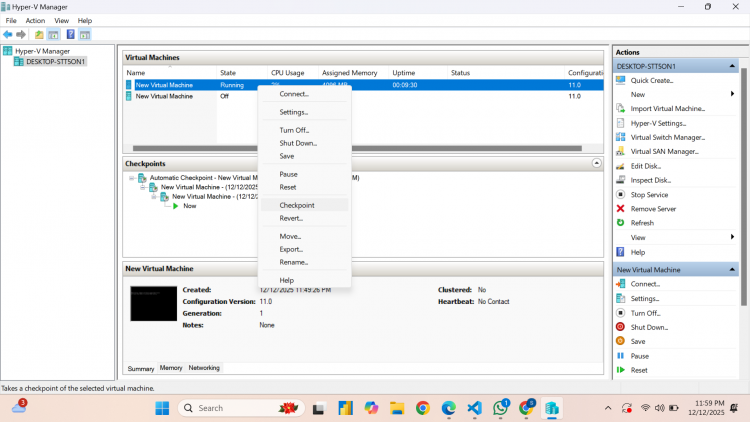This screenshot has height=422, width=750.
Task: Choose Pause from the context menu
Action: (304, 174)
